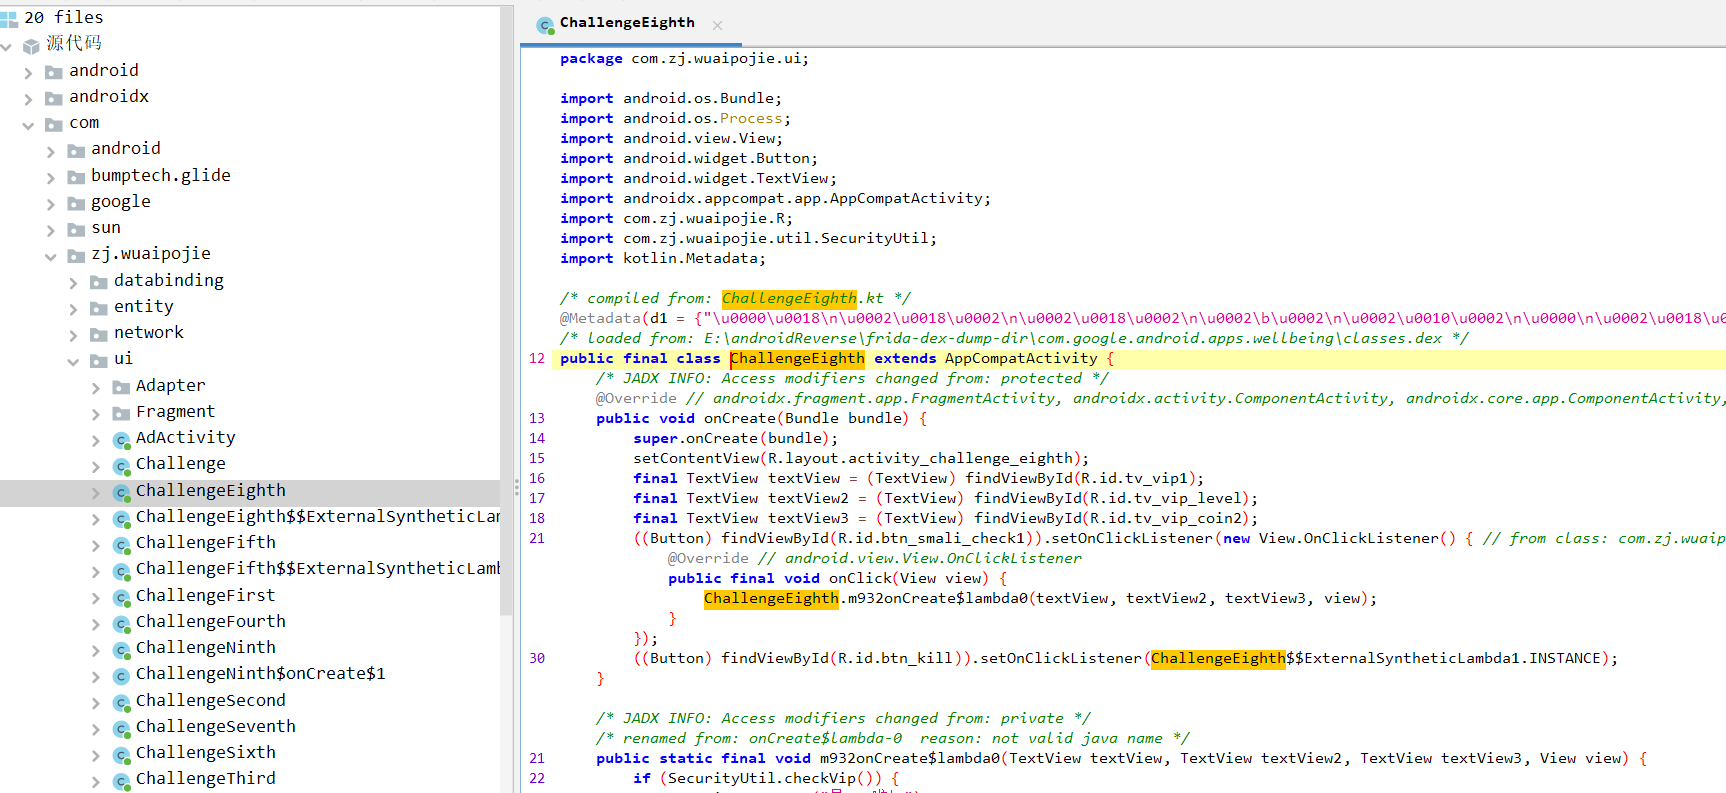Expand the ChallengeNinth class node
The height and width of the screenshot is (793, 1726).
[x=96, y=651]
